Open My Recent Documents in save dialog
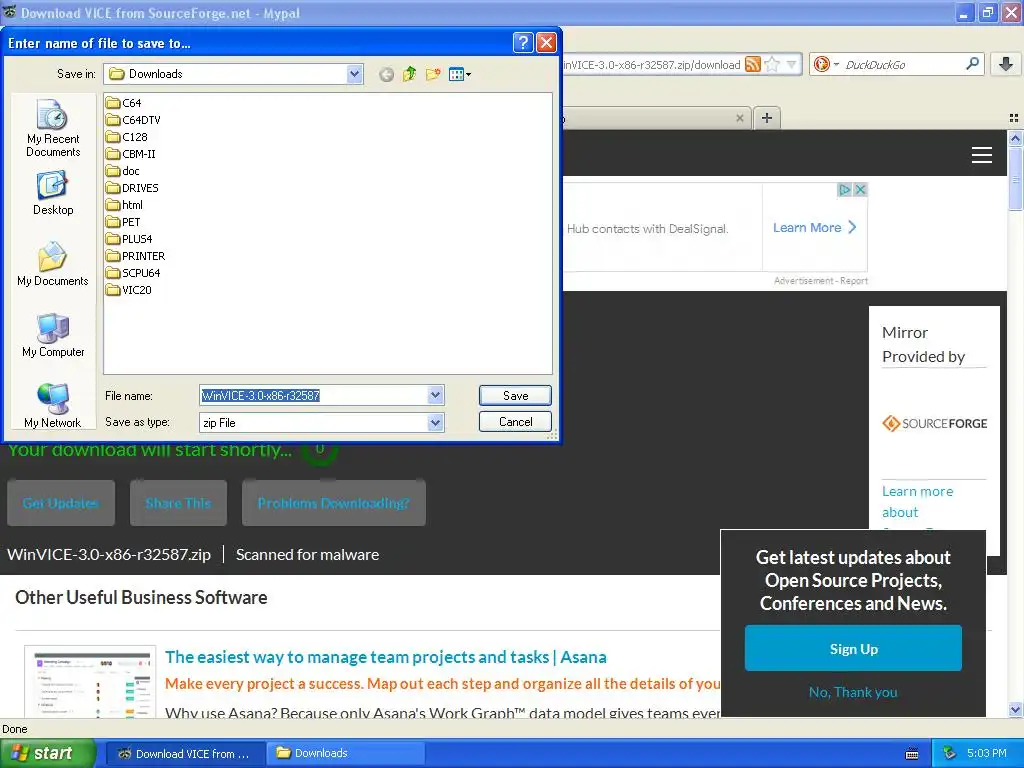1024x768 pixels. click(x=53, y=128)
